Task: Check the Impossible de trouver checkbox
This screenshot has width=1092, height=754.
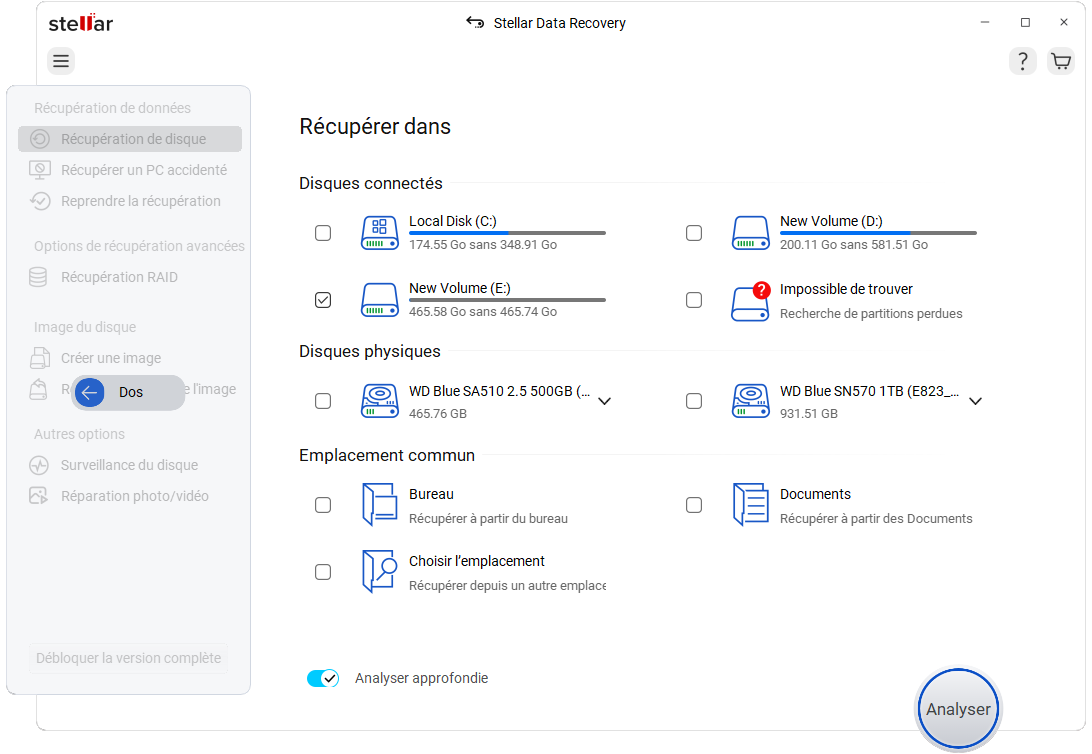Action: [694, 300]
